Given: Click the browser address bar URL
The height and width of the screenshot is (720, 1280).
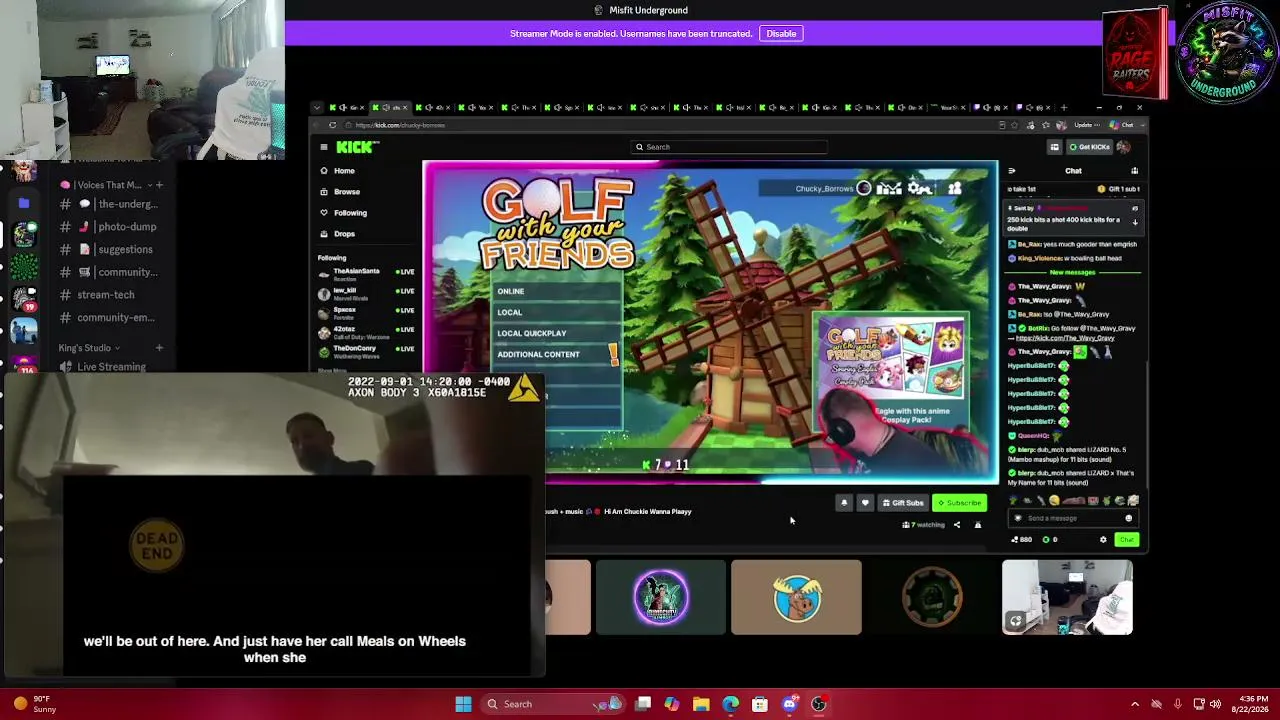Looking at the screenshot, I should pyautogui.click(x=400, y=125).
